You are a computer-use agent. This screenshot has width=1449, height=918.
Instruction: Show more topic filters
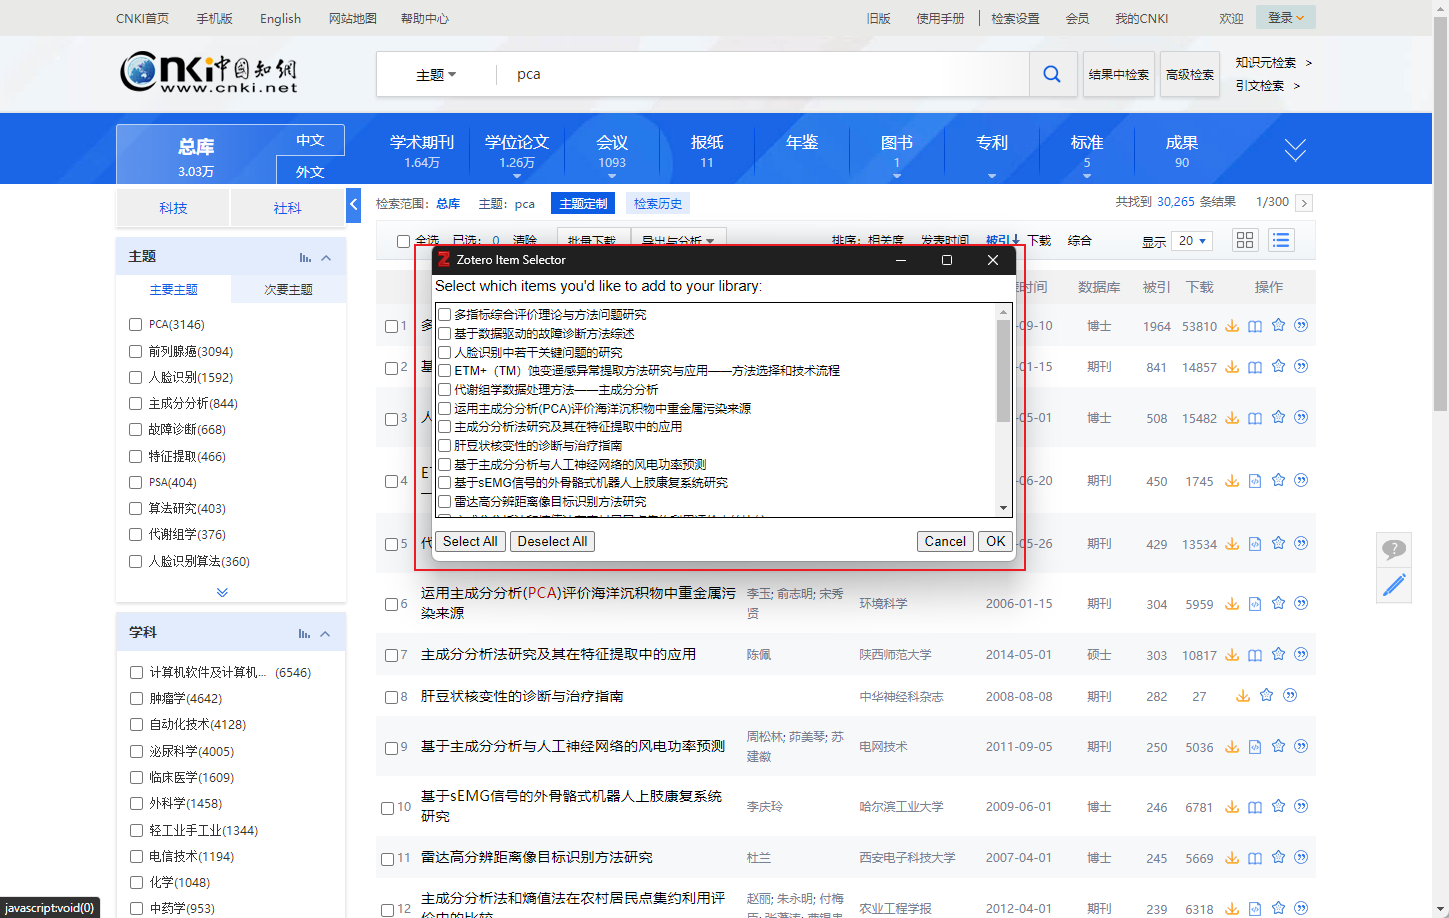(x=222, y=592)
